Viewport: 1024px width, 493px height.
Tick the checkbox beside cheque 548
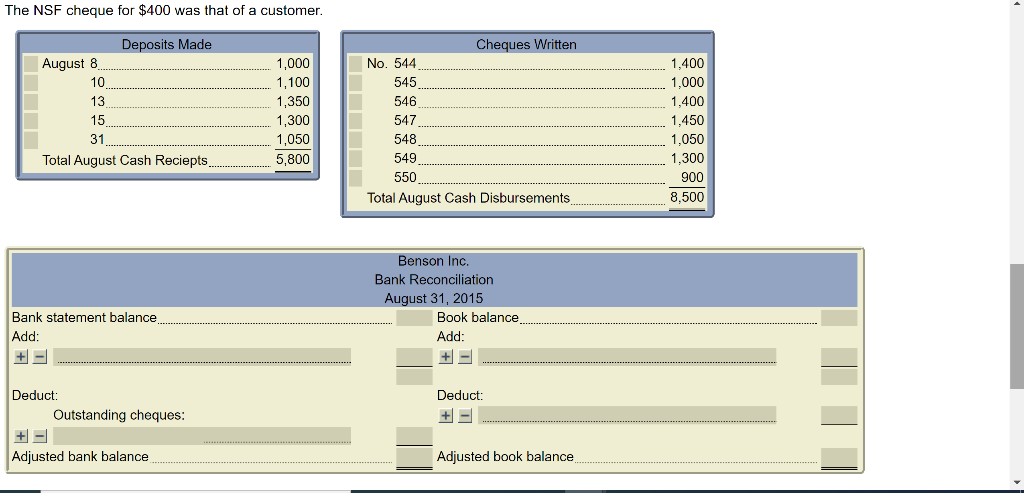(355, 139)
